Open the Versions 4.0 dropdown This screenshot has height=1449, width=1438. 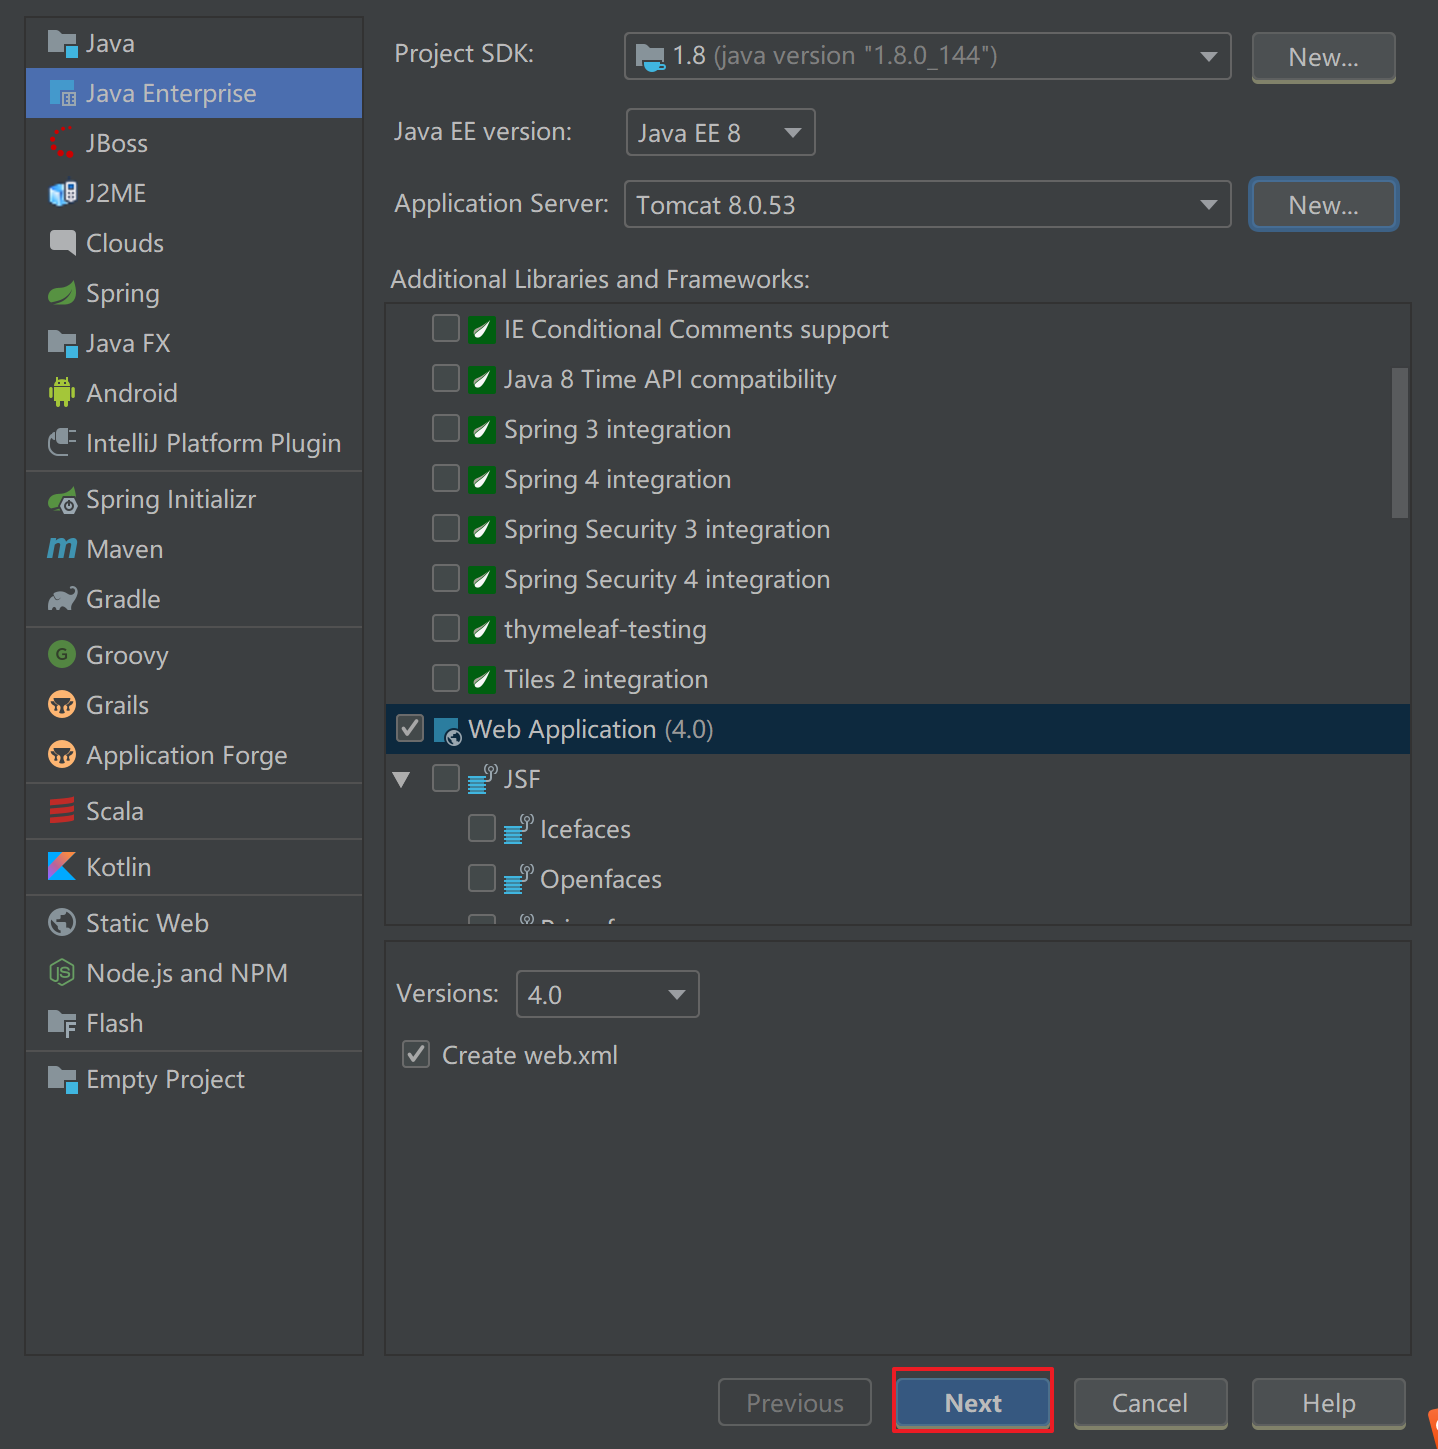pyautogui.click(x=607, y=994)
